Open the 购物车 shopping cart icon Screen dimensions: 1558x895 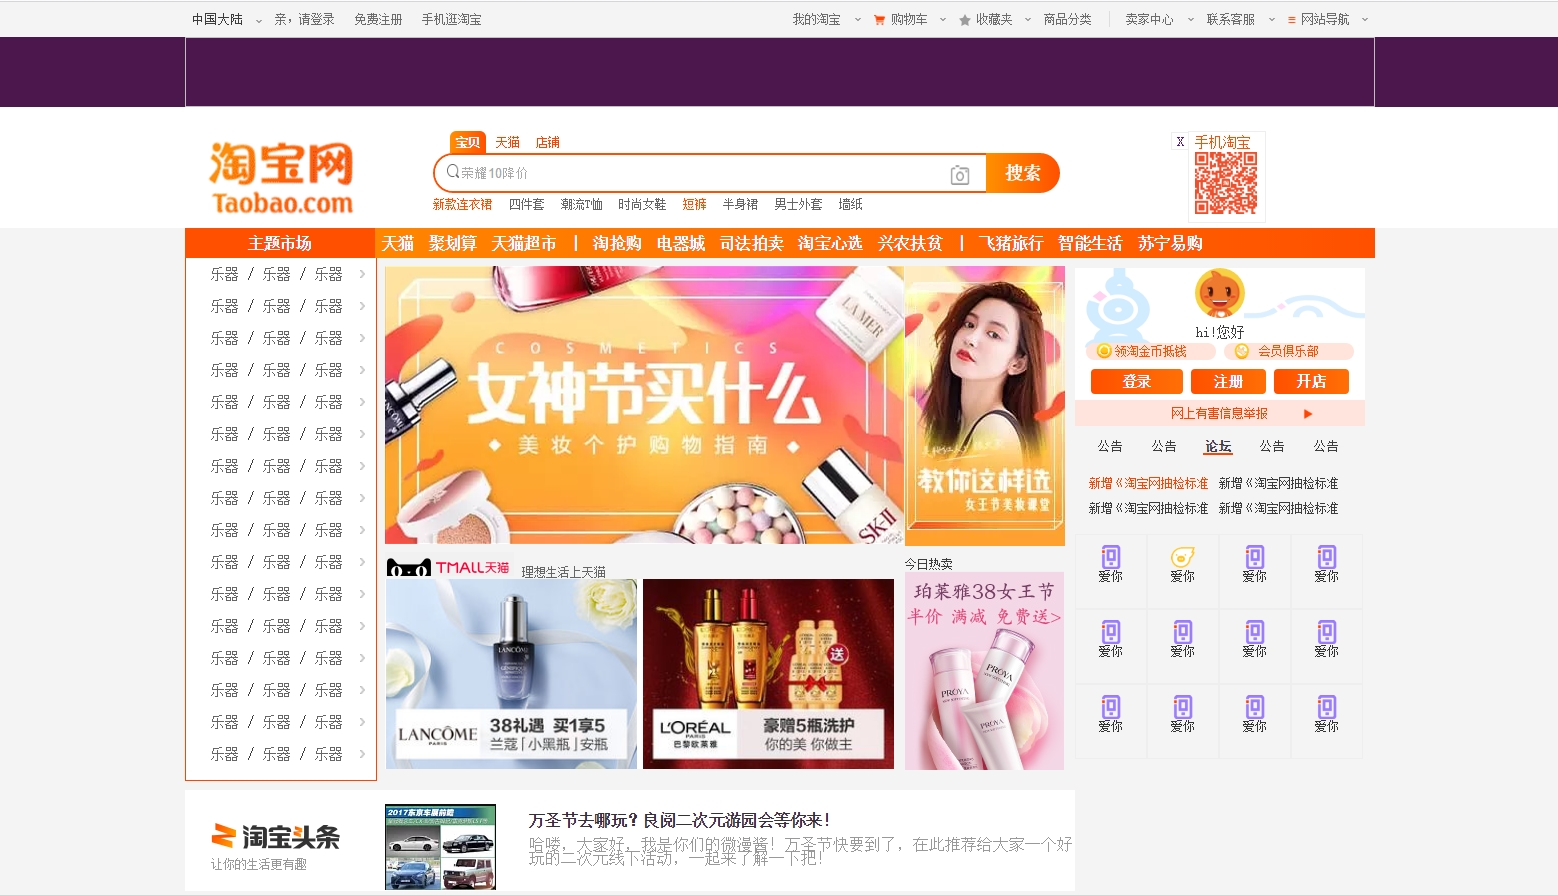(x=879, y=20)
